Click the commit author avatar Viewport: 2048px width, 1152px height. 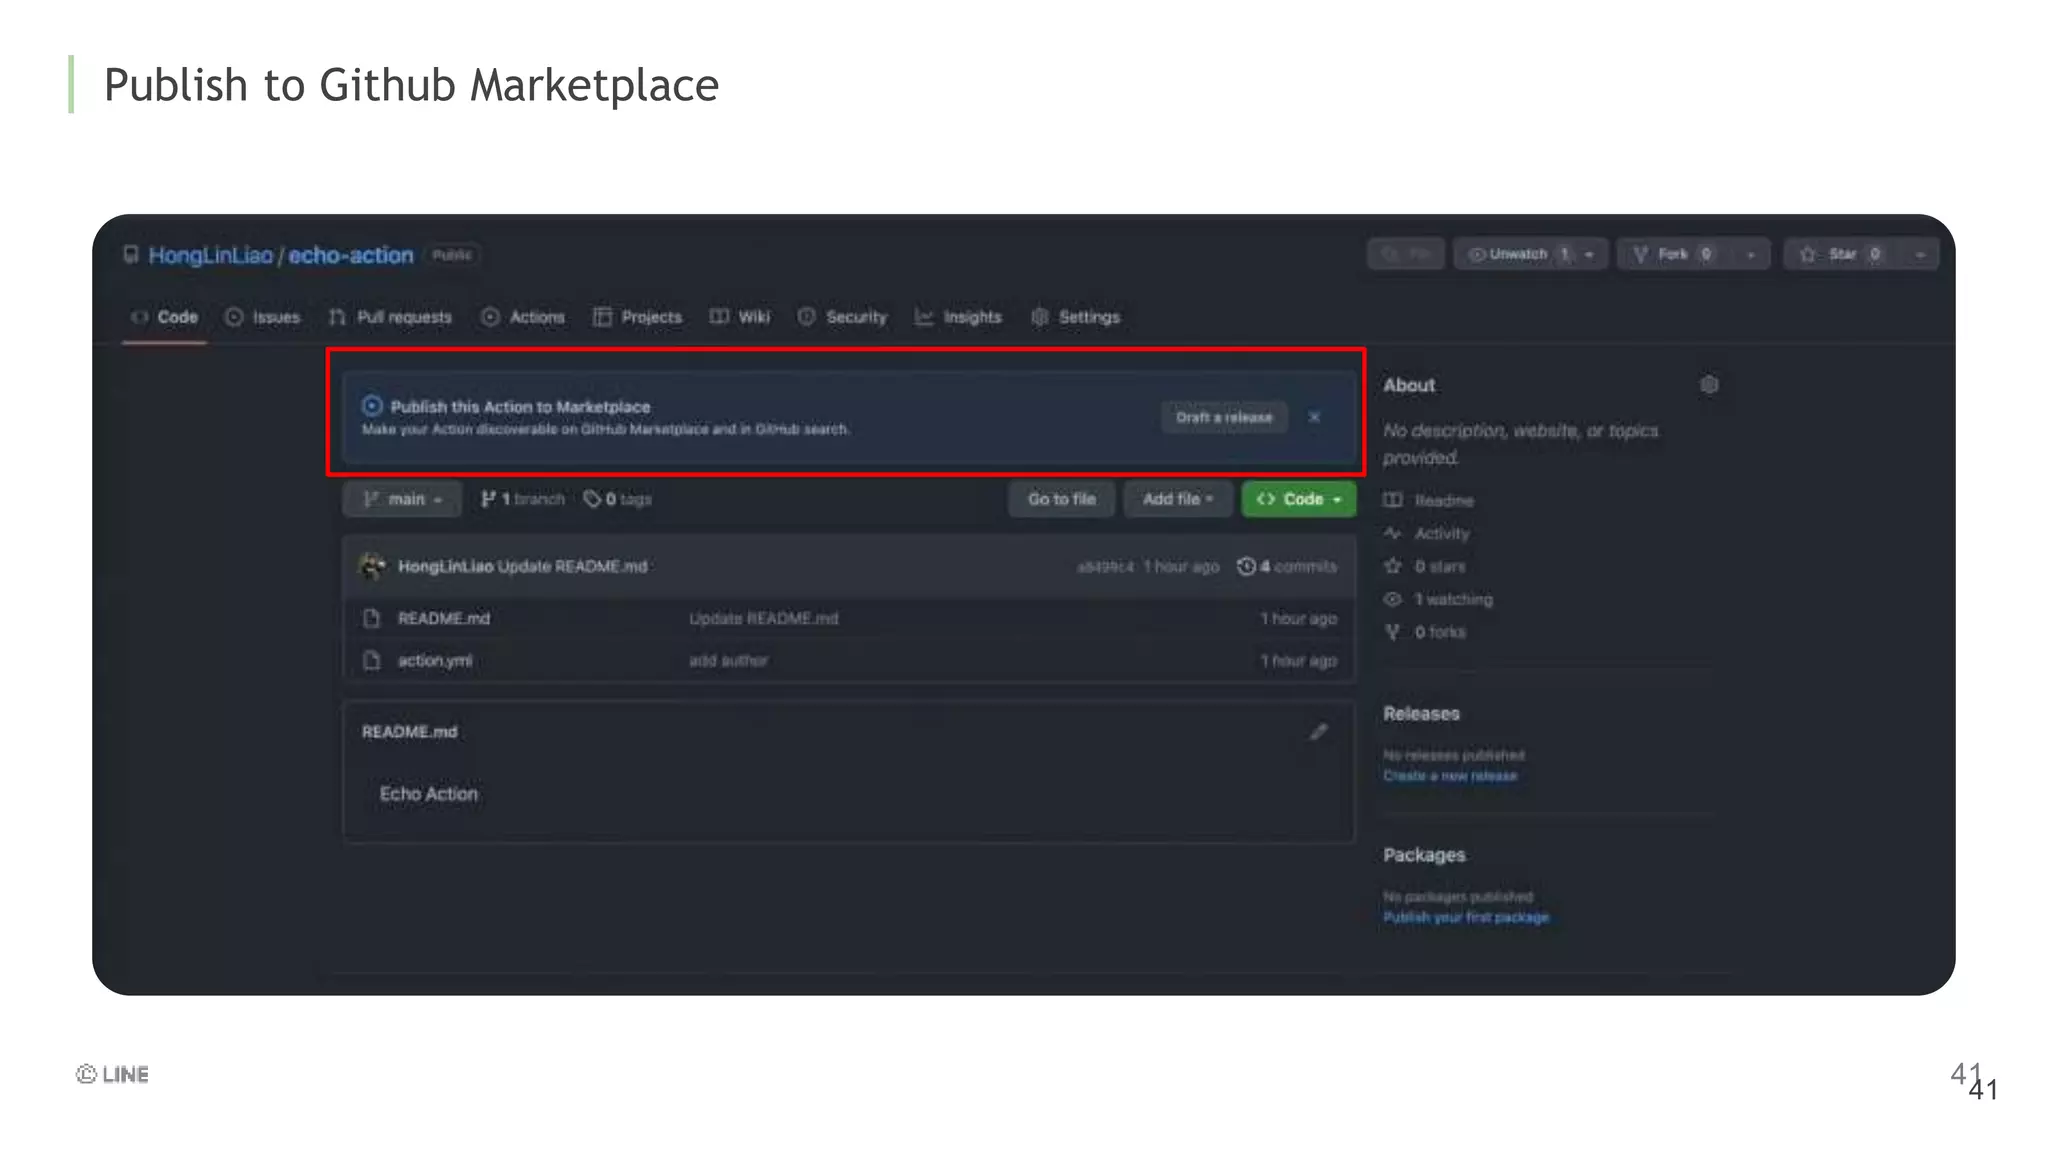(373, 566)
